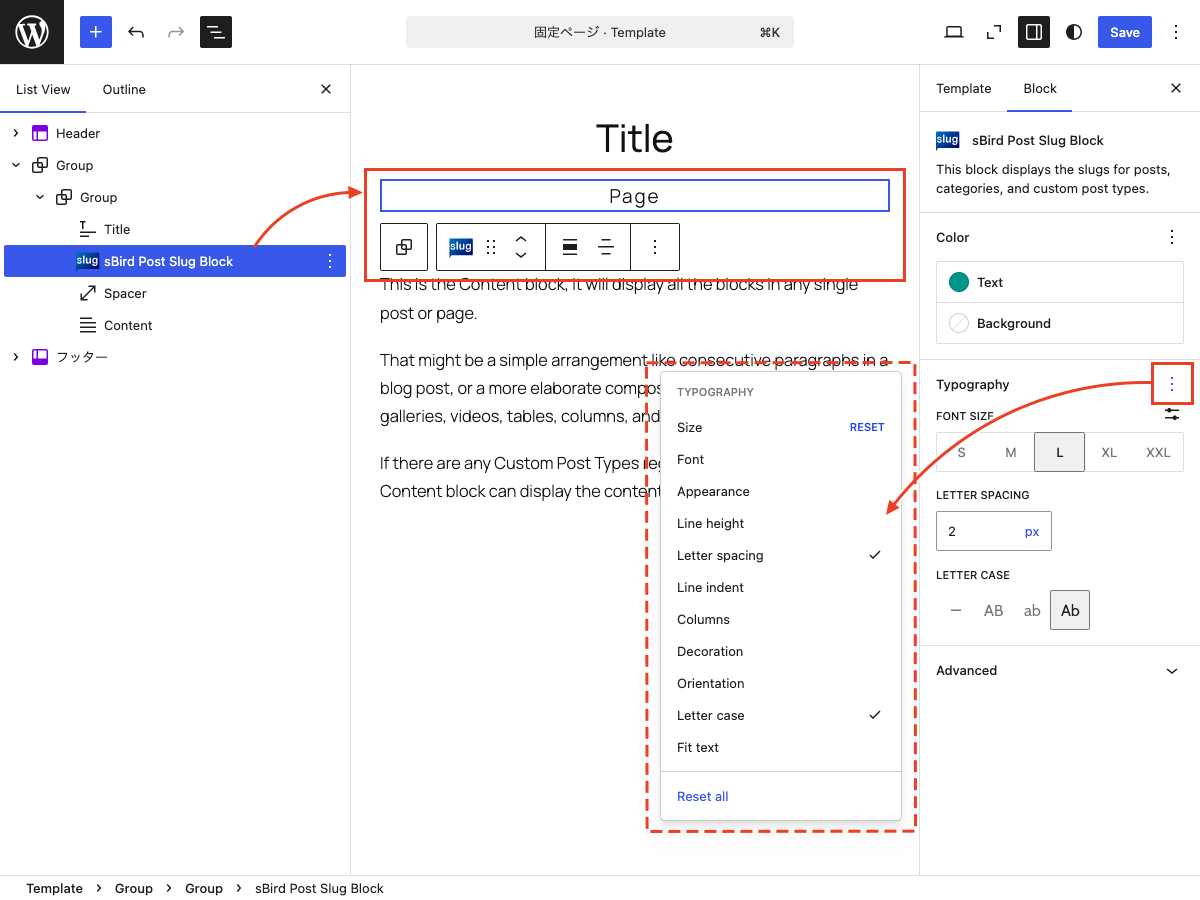Set letter case to uppercase AB

(993, 610)
